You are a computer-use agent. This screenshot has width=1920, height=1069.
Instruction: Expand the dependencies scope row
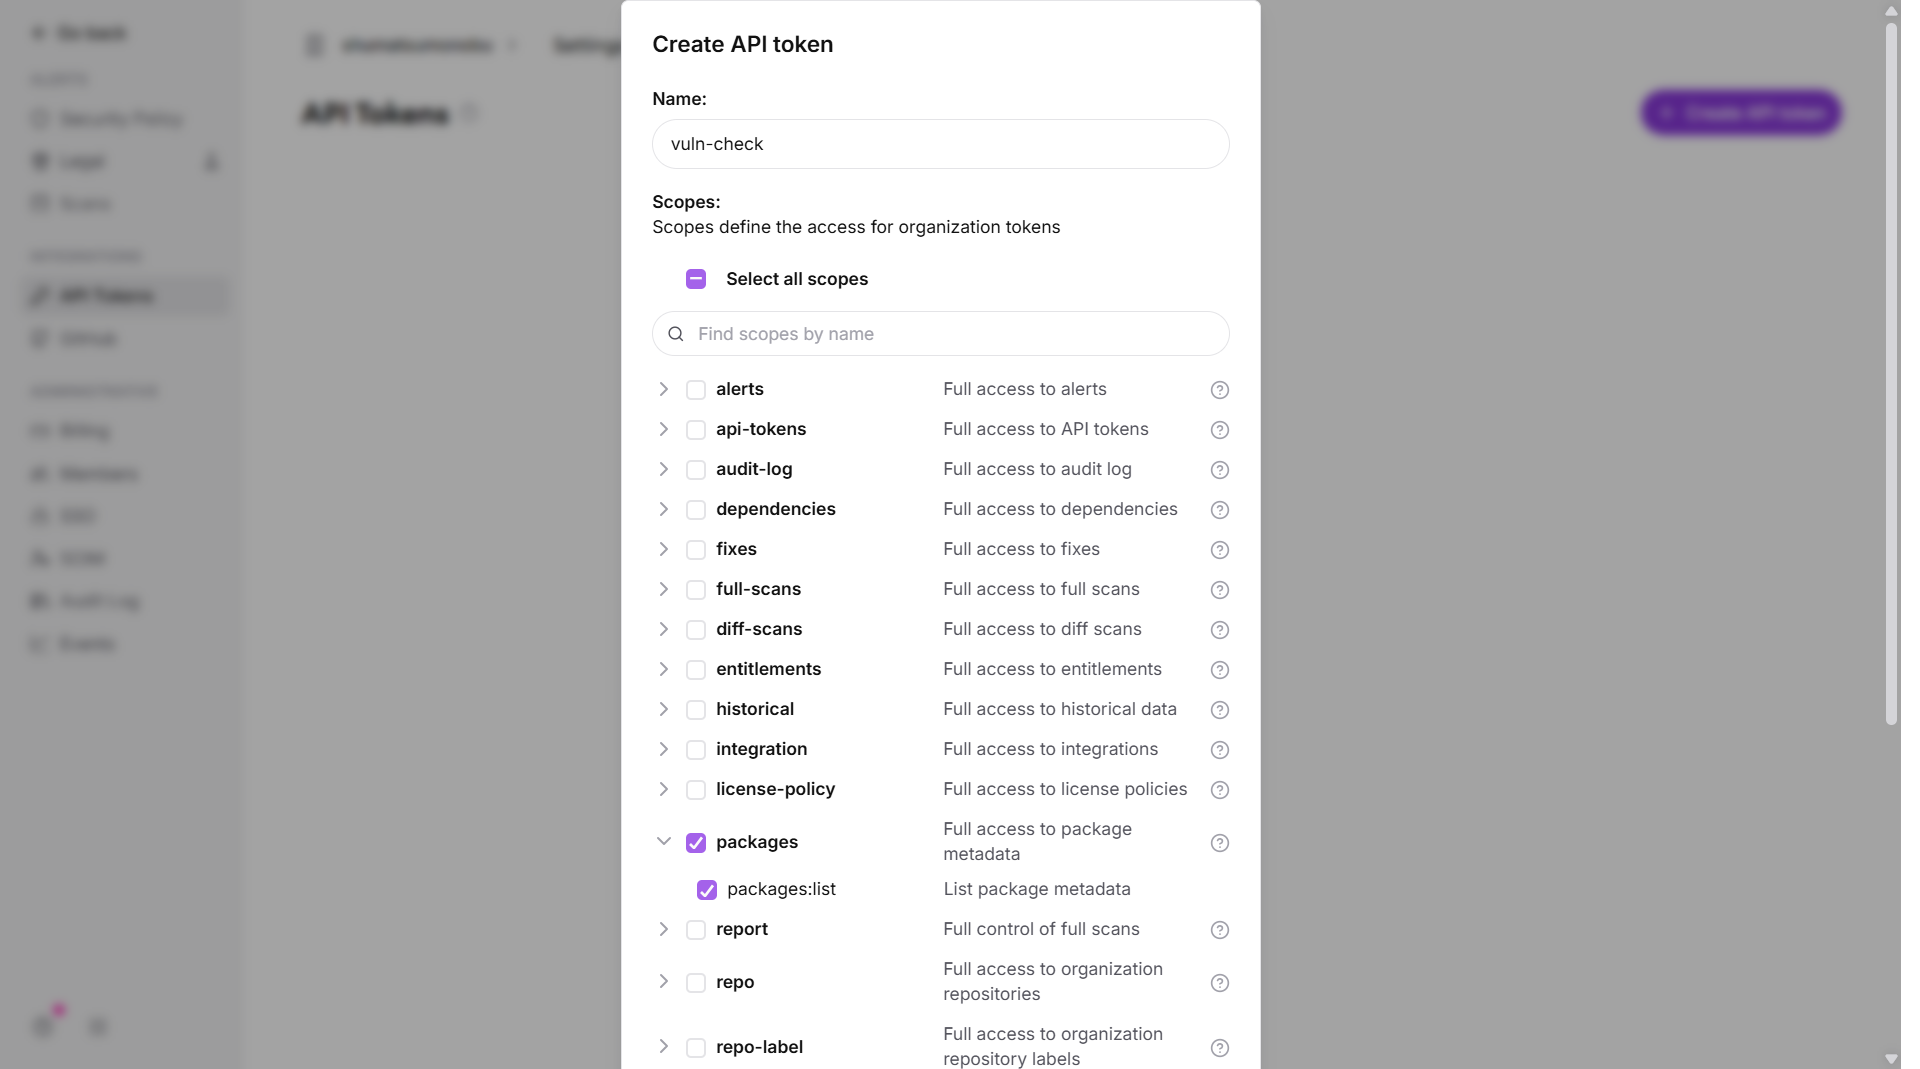663,509
